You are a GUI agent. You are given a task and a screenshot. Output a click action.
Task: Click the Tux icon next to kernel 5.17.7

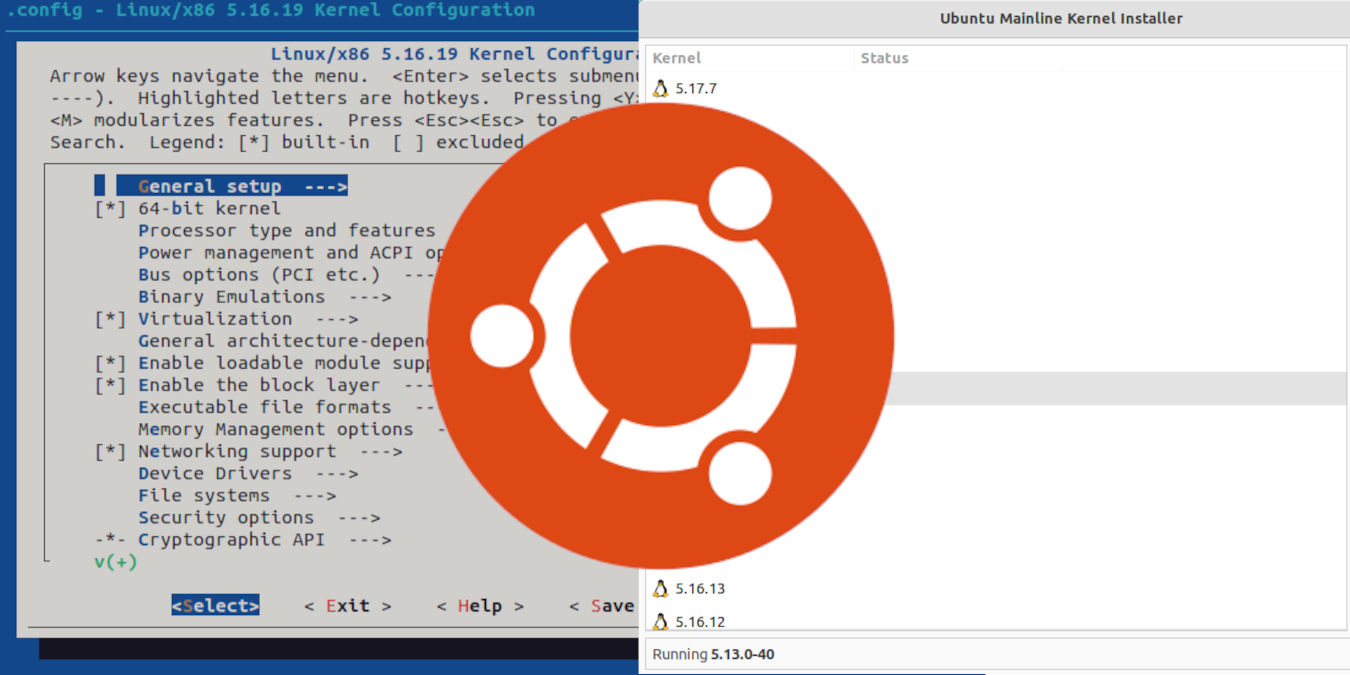[x=661, y=88]
